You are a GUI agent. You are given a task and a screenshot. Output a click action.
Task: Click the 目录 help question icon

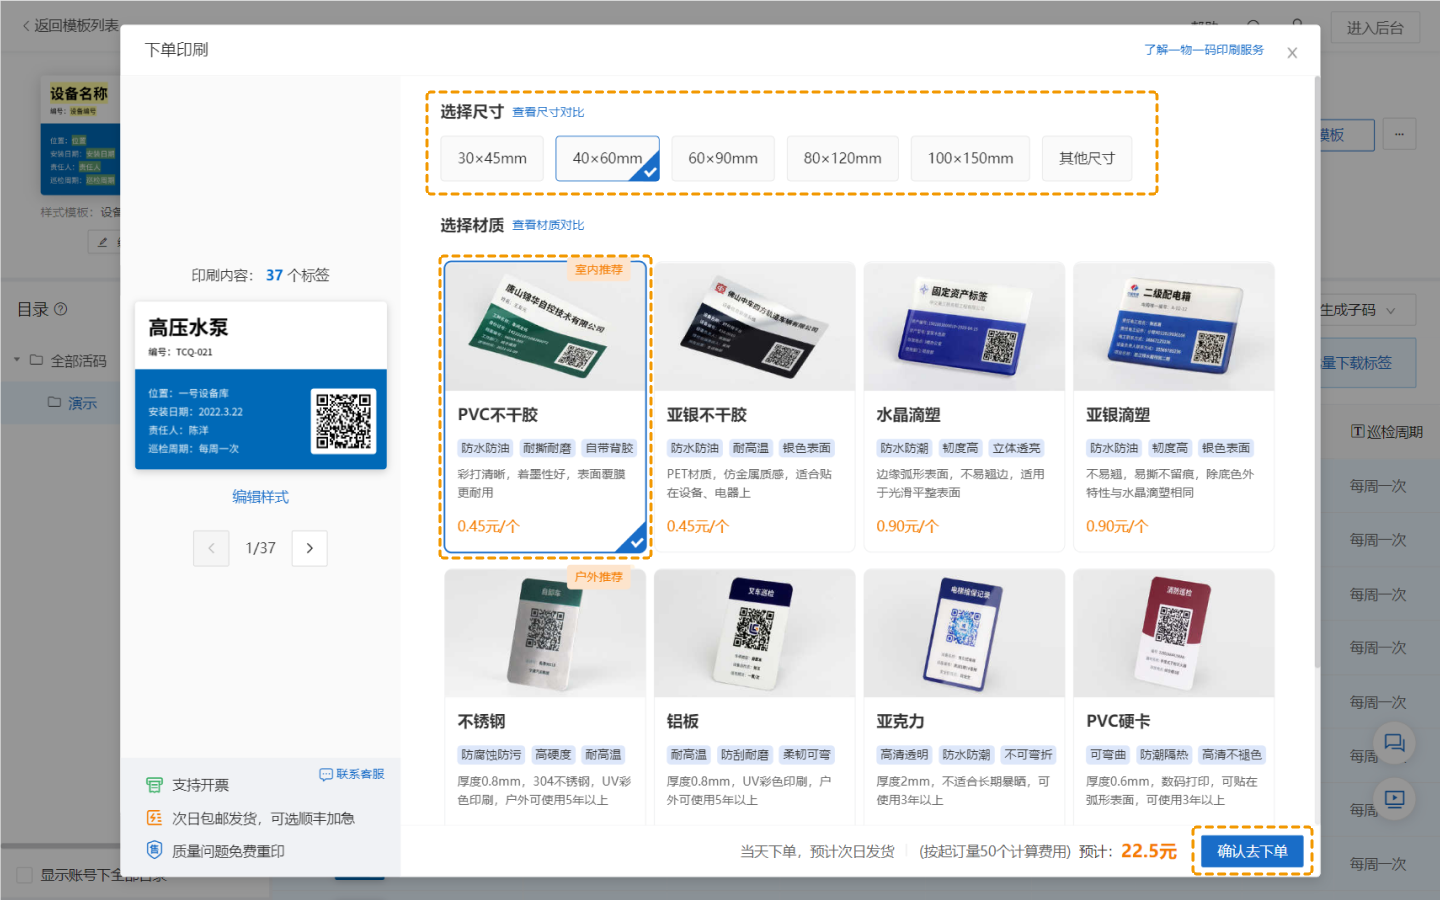[61, 309]
